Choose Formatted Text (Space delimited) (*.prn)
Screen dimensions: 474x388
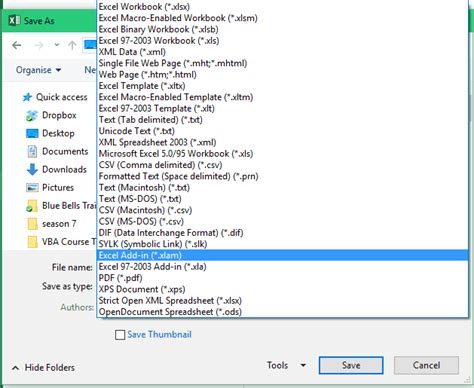tap(282, 176)
